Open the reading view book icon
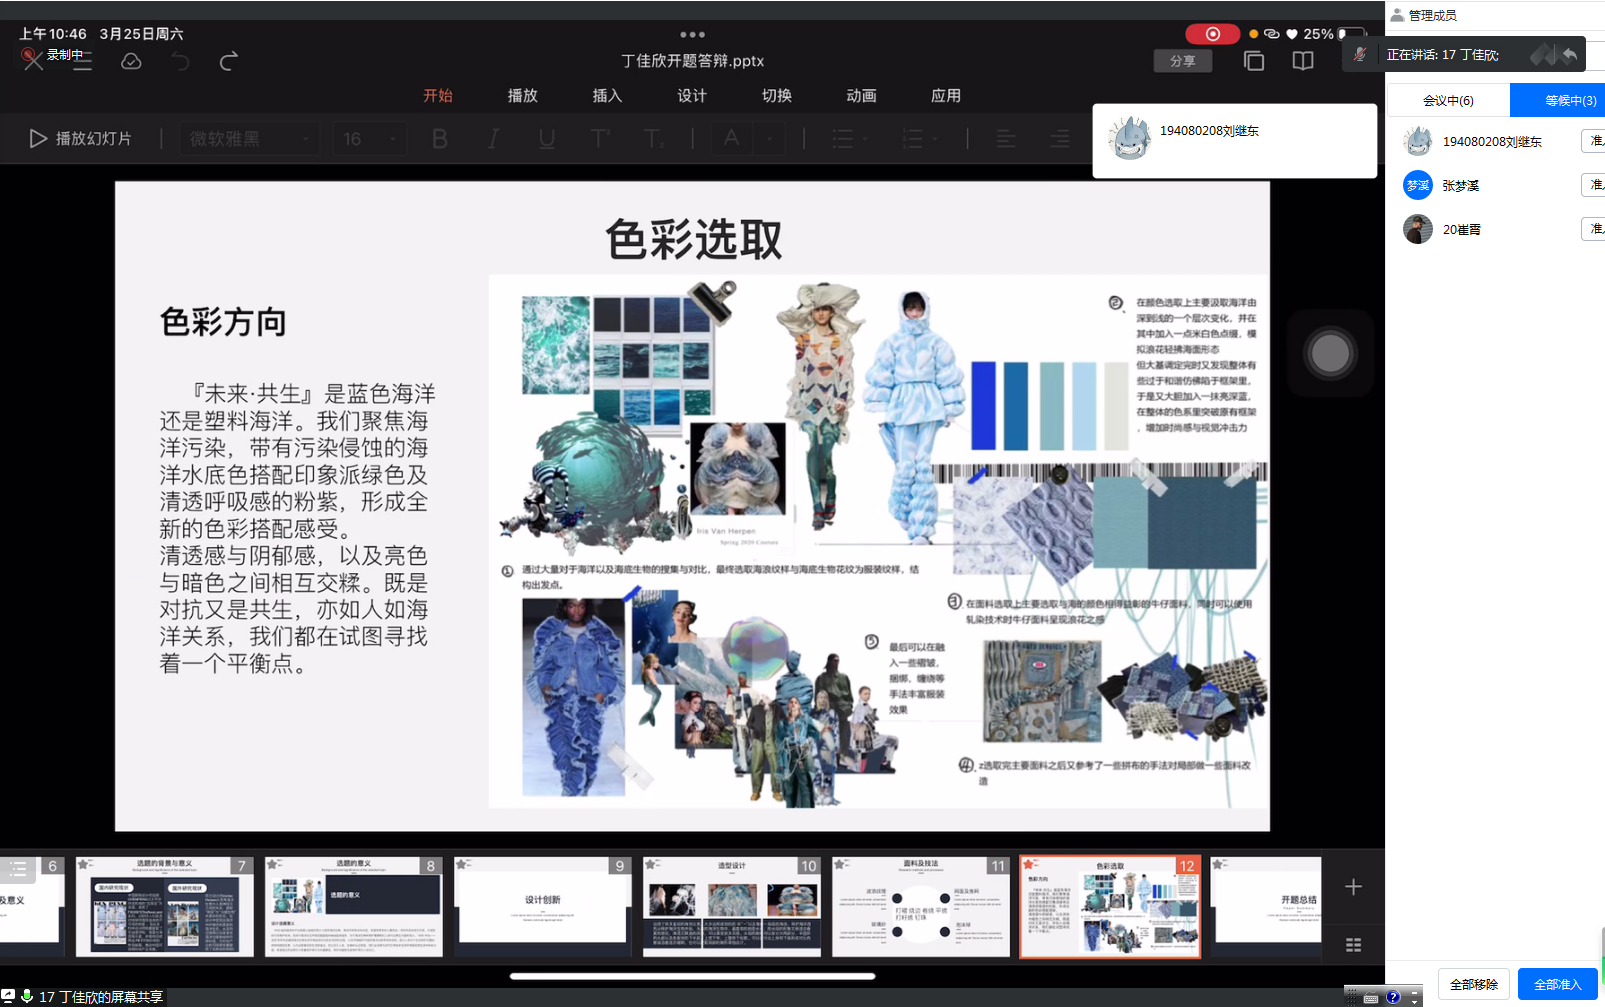Image resolution: width=1605 pixels, height=1007 pixels. (1302, 61)
